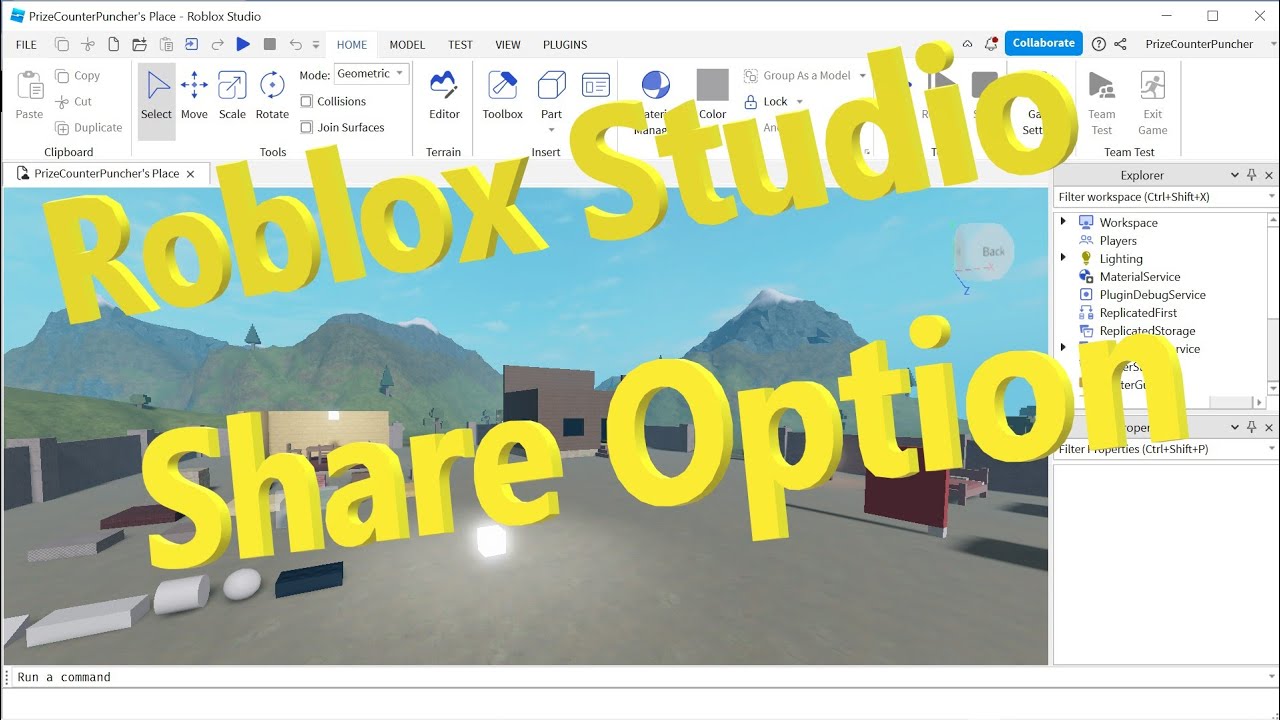Image resolution: width=1280 pixels, height=720 pixels.
Task: Click Copy in Clipboard group
Action: click(x=78, y=76)
